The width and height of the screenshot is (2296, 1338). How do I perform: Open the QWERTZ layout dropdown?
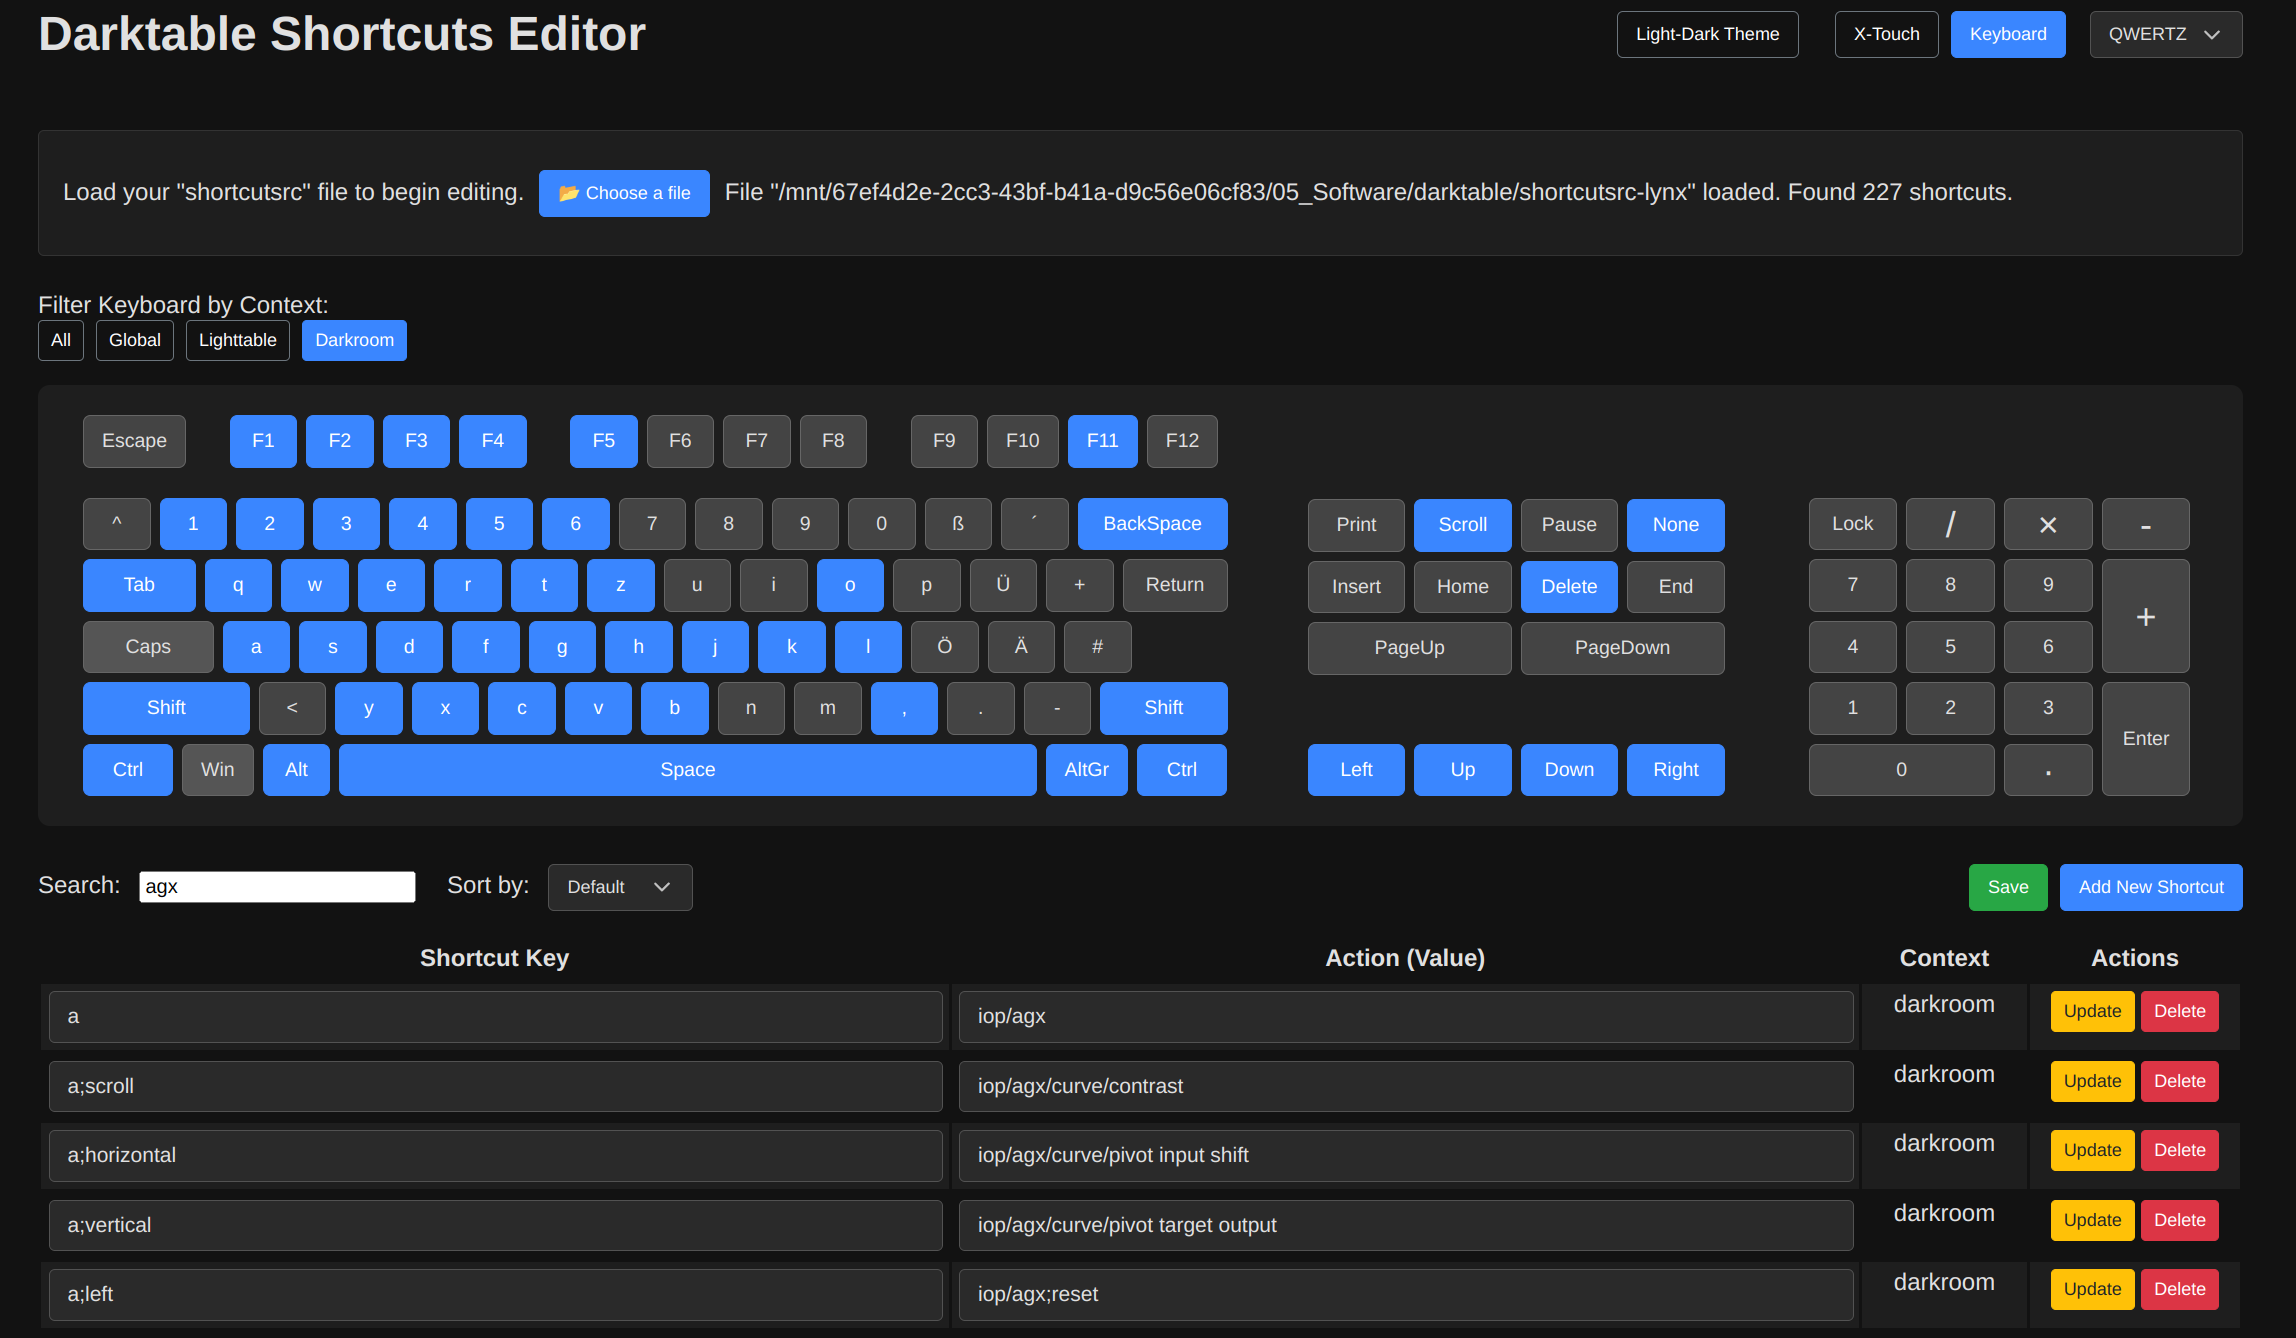[2165, 34]
